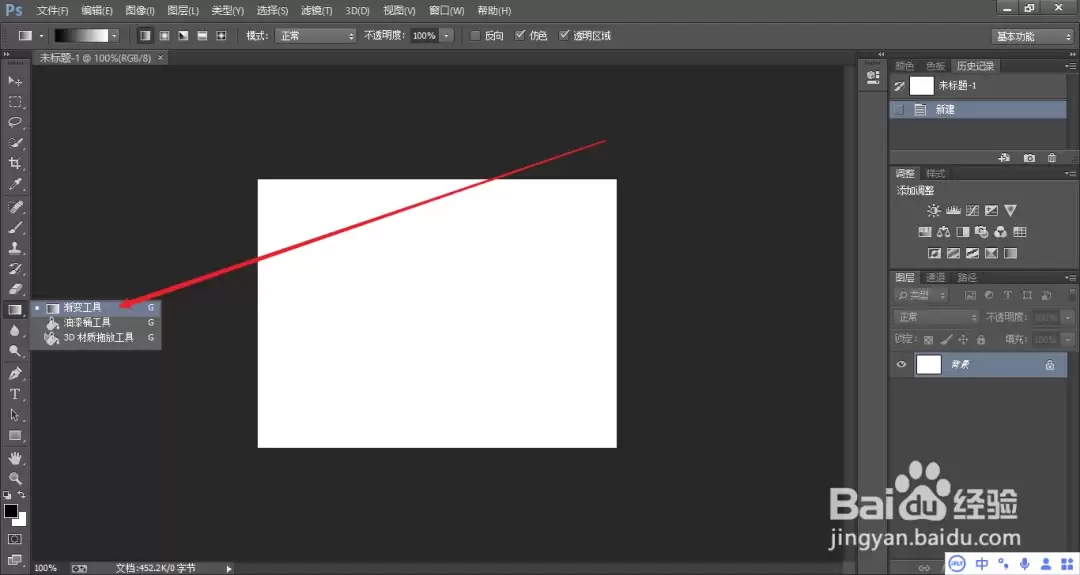1080x575 pixels.
Task: Set history brush source on 新建 state
Action: (899, 109)
